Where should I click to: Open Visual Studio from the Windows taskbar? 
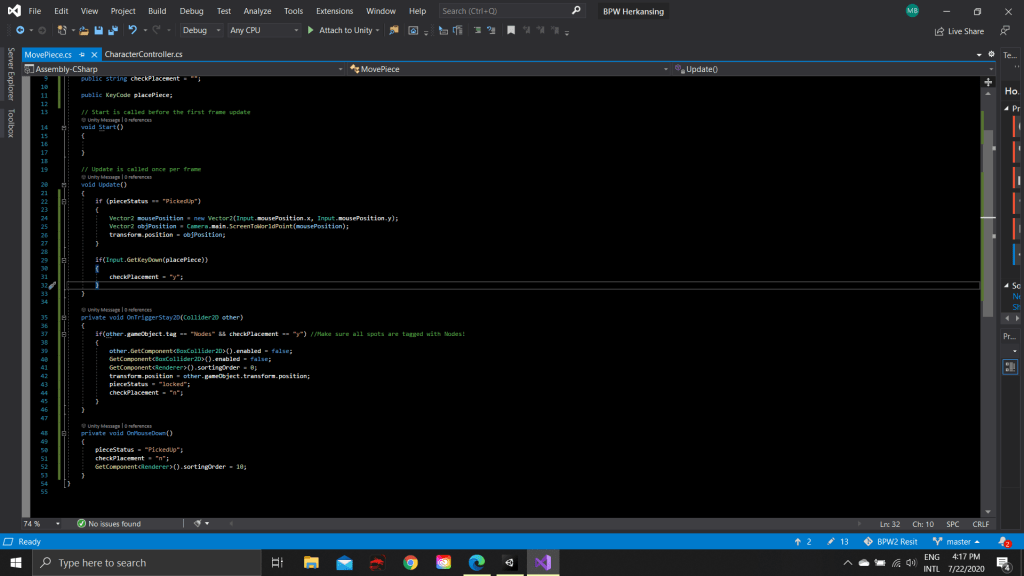[544, 563]
